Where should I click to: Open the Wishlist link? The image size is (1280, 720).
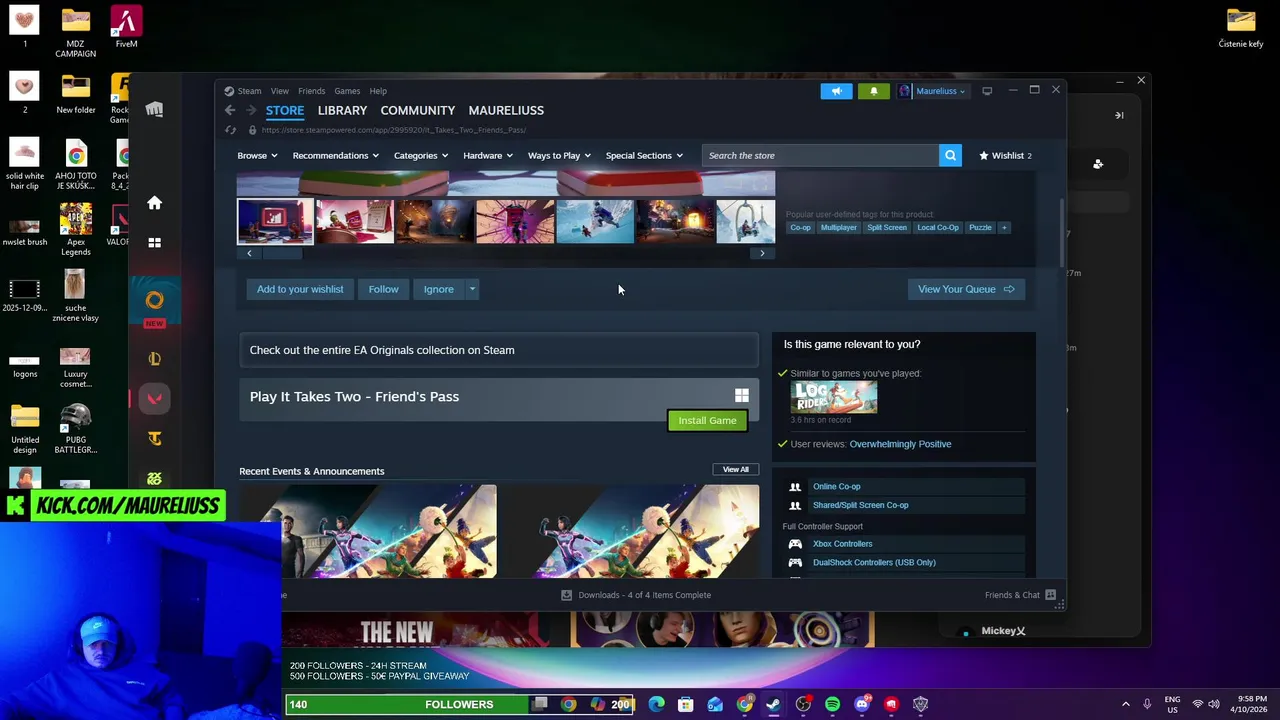(x=1005, y=155)
